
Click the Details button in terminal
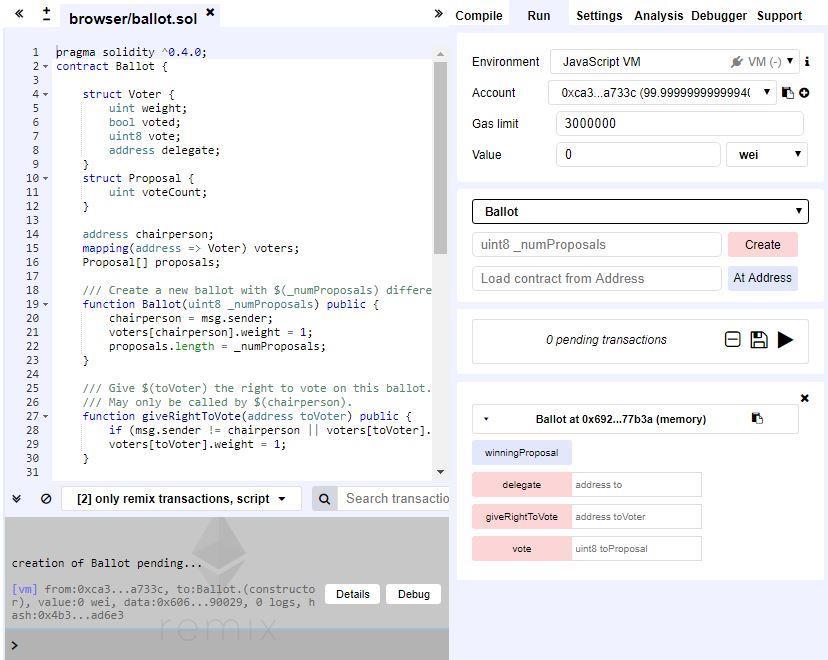(x=353, y=594)
